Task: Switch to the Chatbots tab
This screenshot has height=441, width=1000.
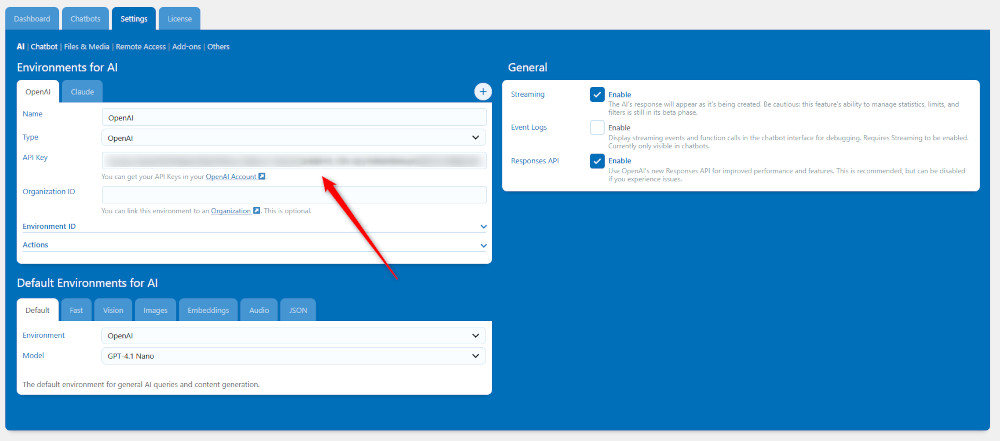Action: pyautogui.click(x=85, y=19)
